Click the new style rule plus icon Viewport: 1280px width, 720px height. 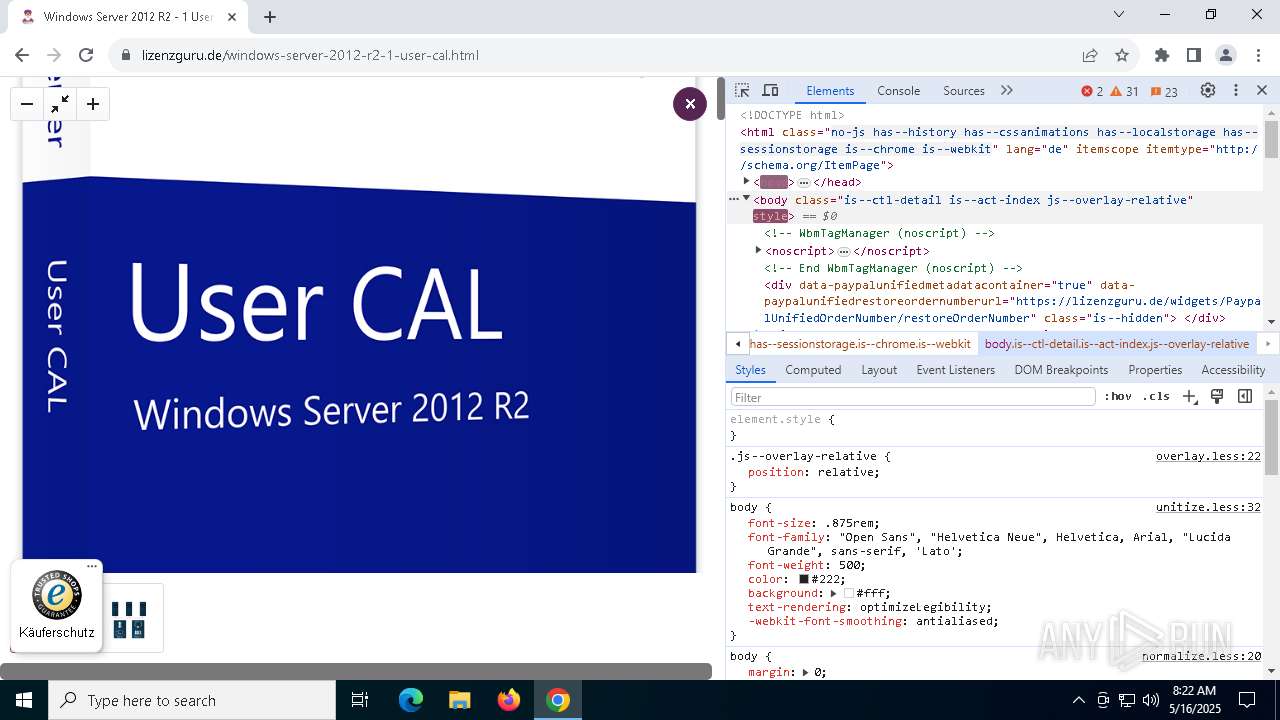point(1189,396)
